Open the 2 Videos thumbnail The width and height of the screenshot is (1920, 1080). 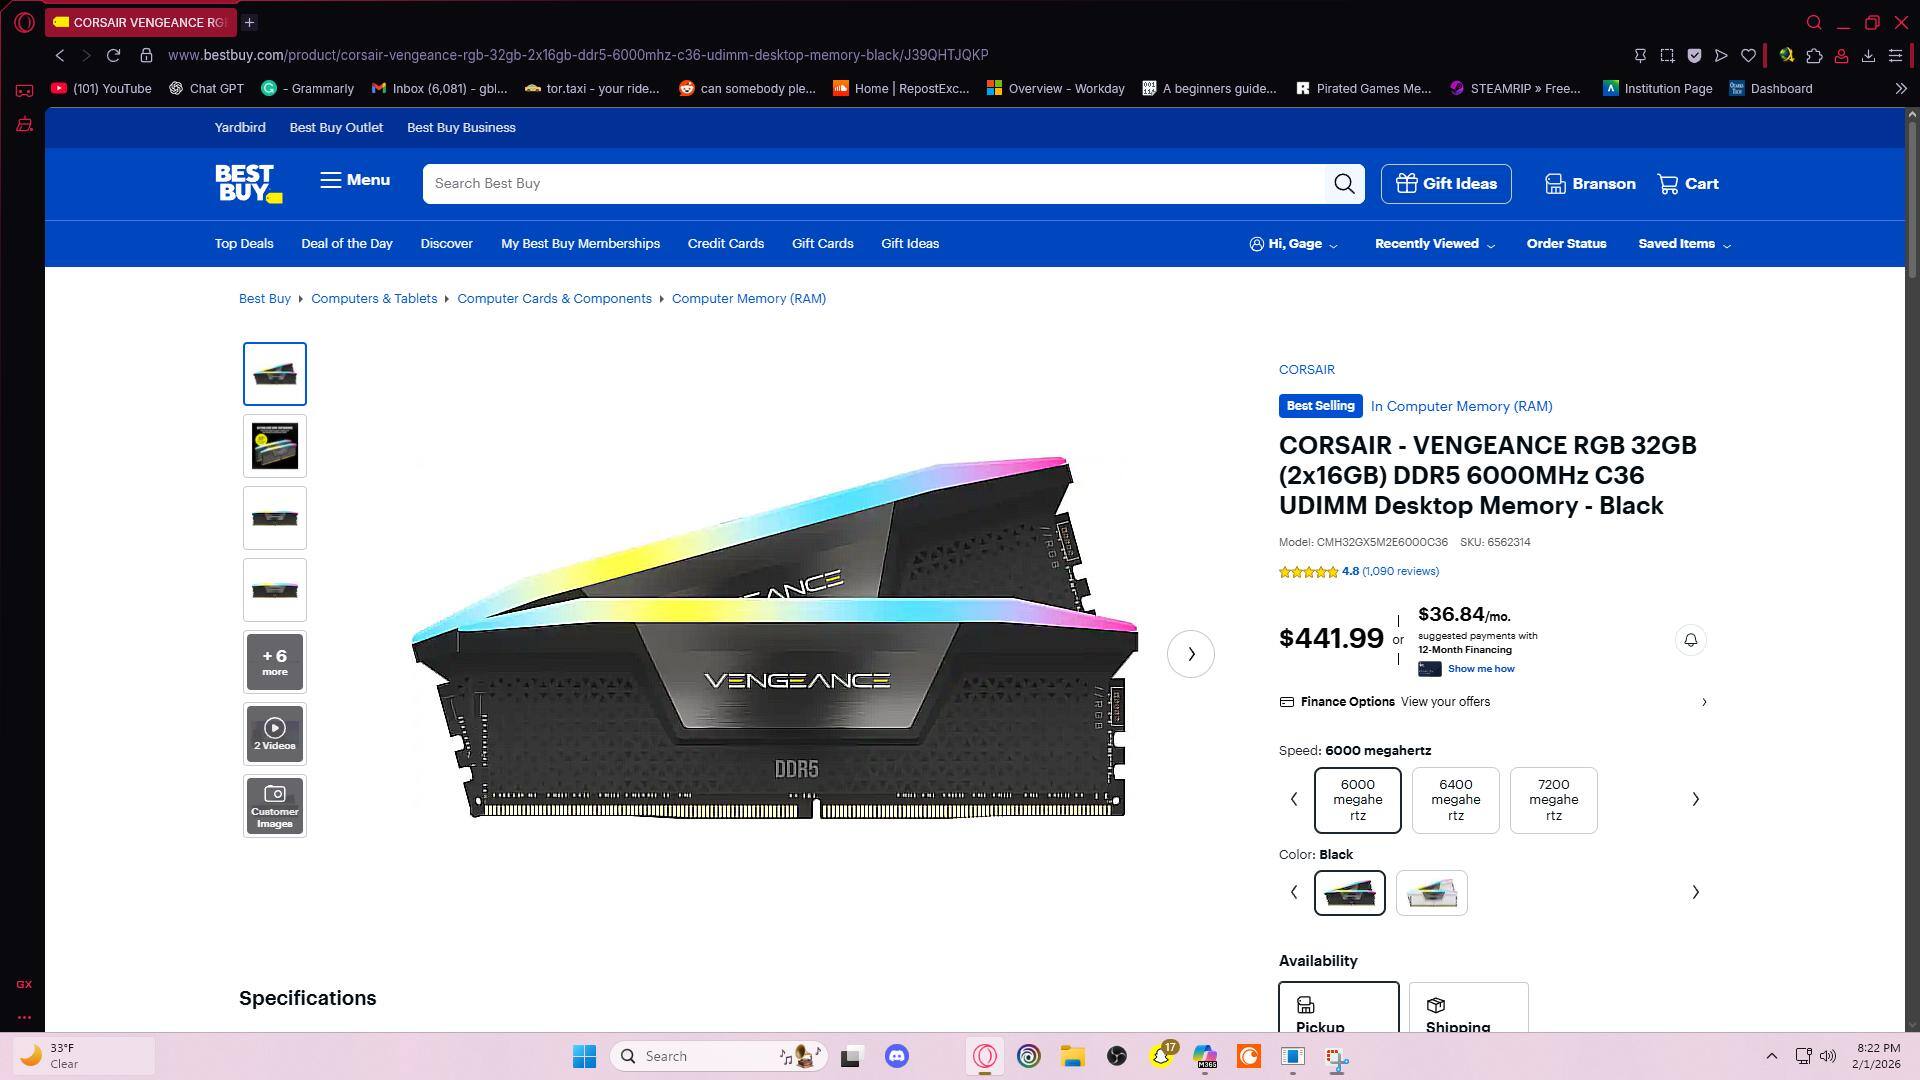click(x=274, y=733)
